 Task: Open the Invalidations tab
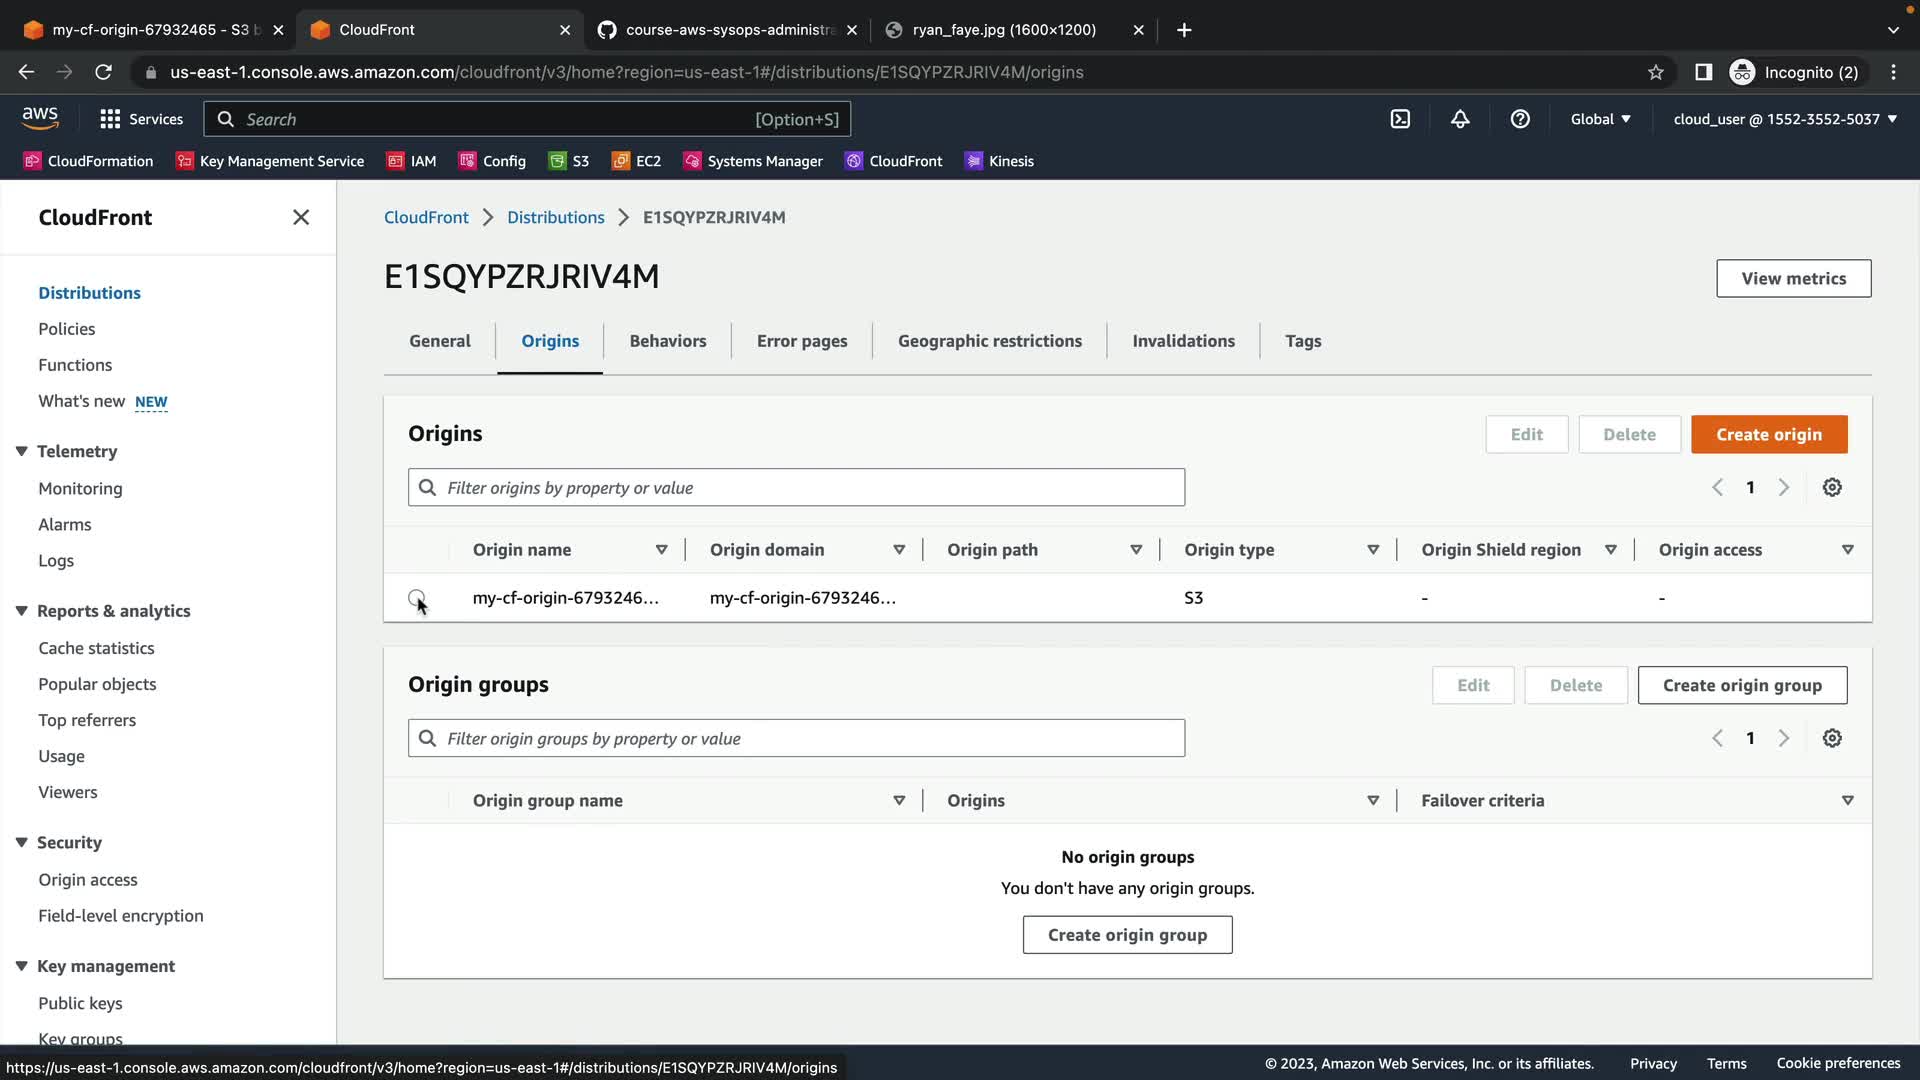click(1183, 341)
